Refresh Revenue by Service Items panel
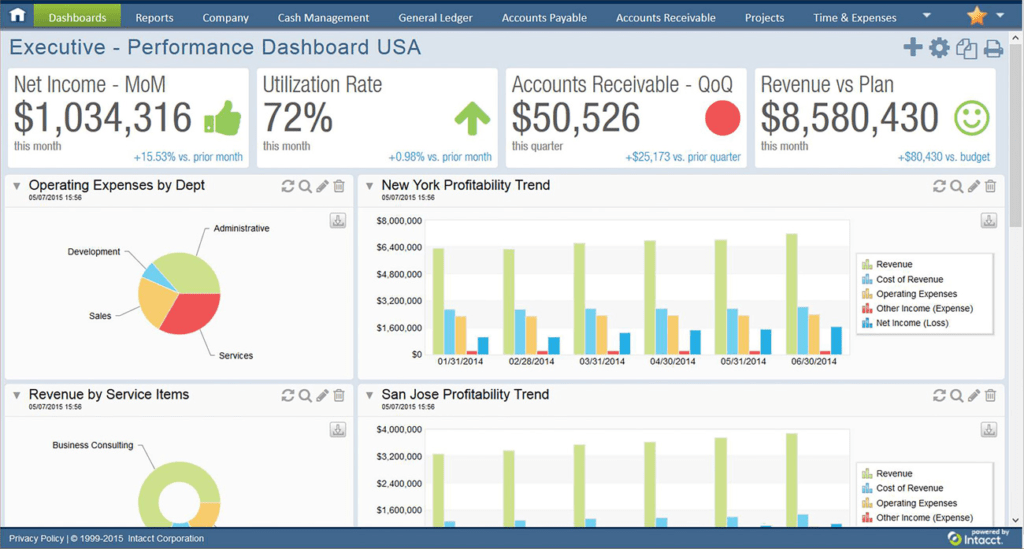 (287, 395)
